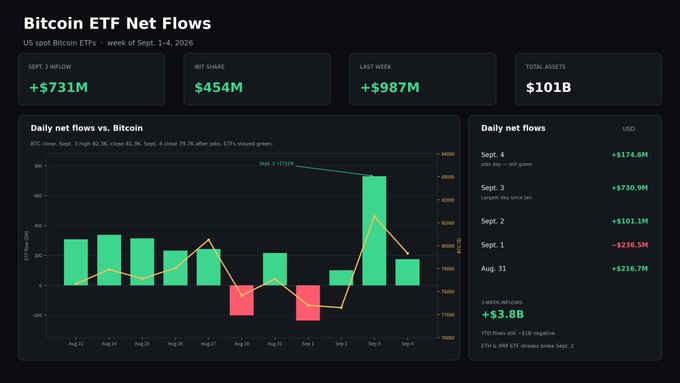Click the 'Sep 4' x-axis label

click(x=408, y=344)
